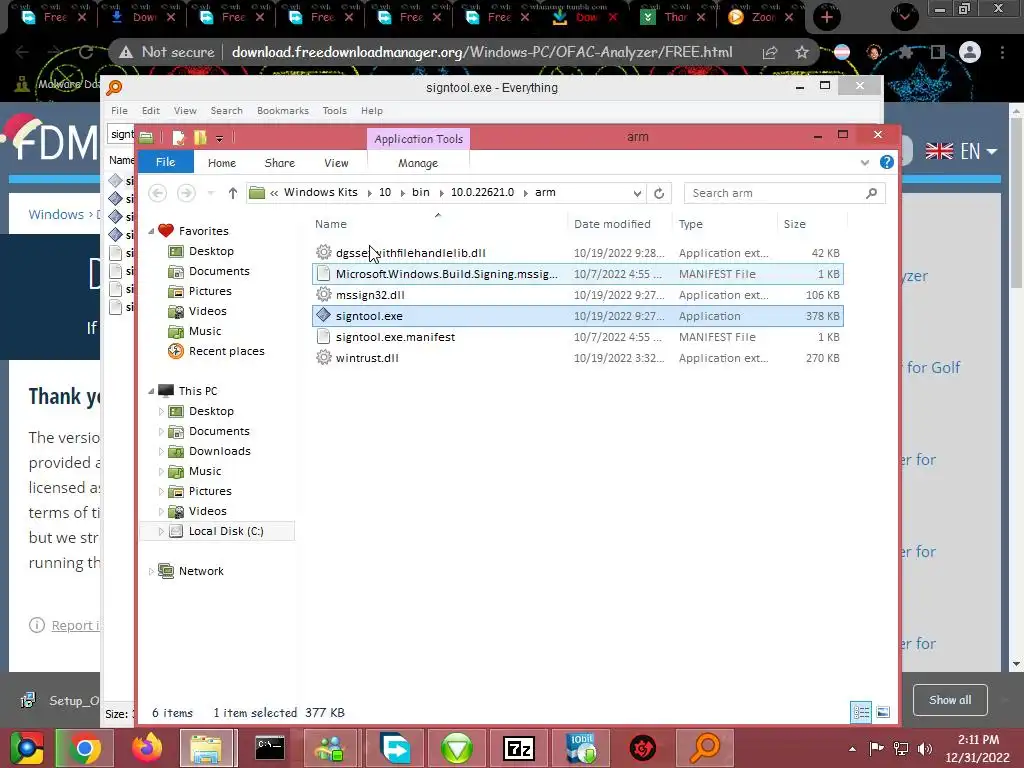
Task: Switch to Details view icon in status bar
Action: [861, 712]
